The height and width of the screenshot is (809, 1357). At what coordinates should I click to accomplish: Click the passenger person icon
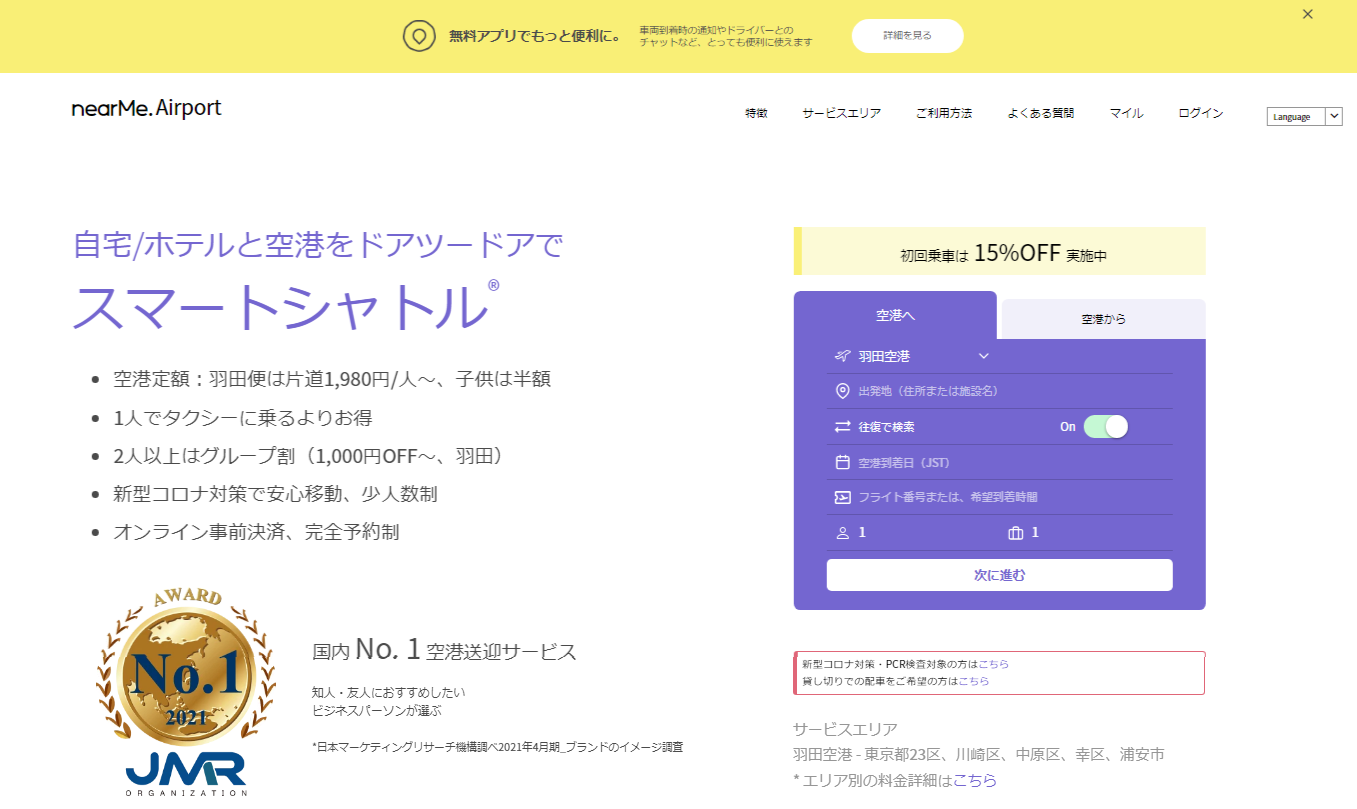coord(842,533)
